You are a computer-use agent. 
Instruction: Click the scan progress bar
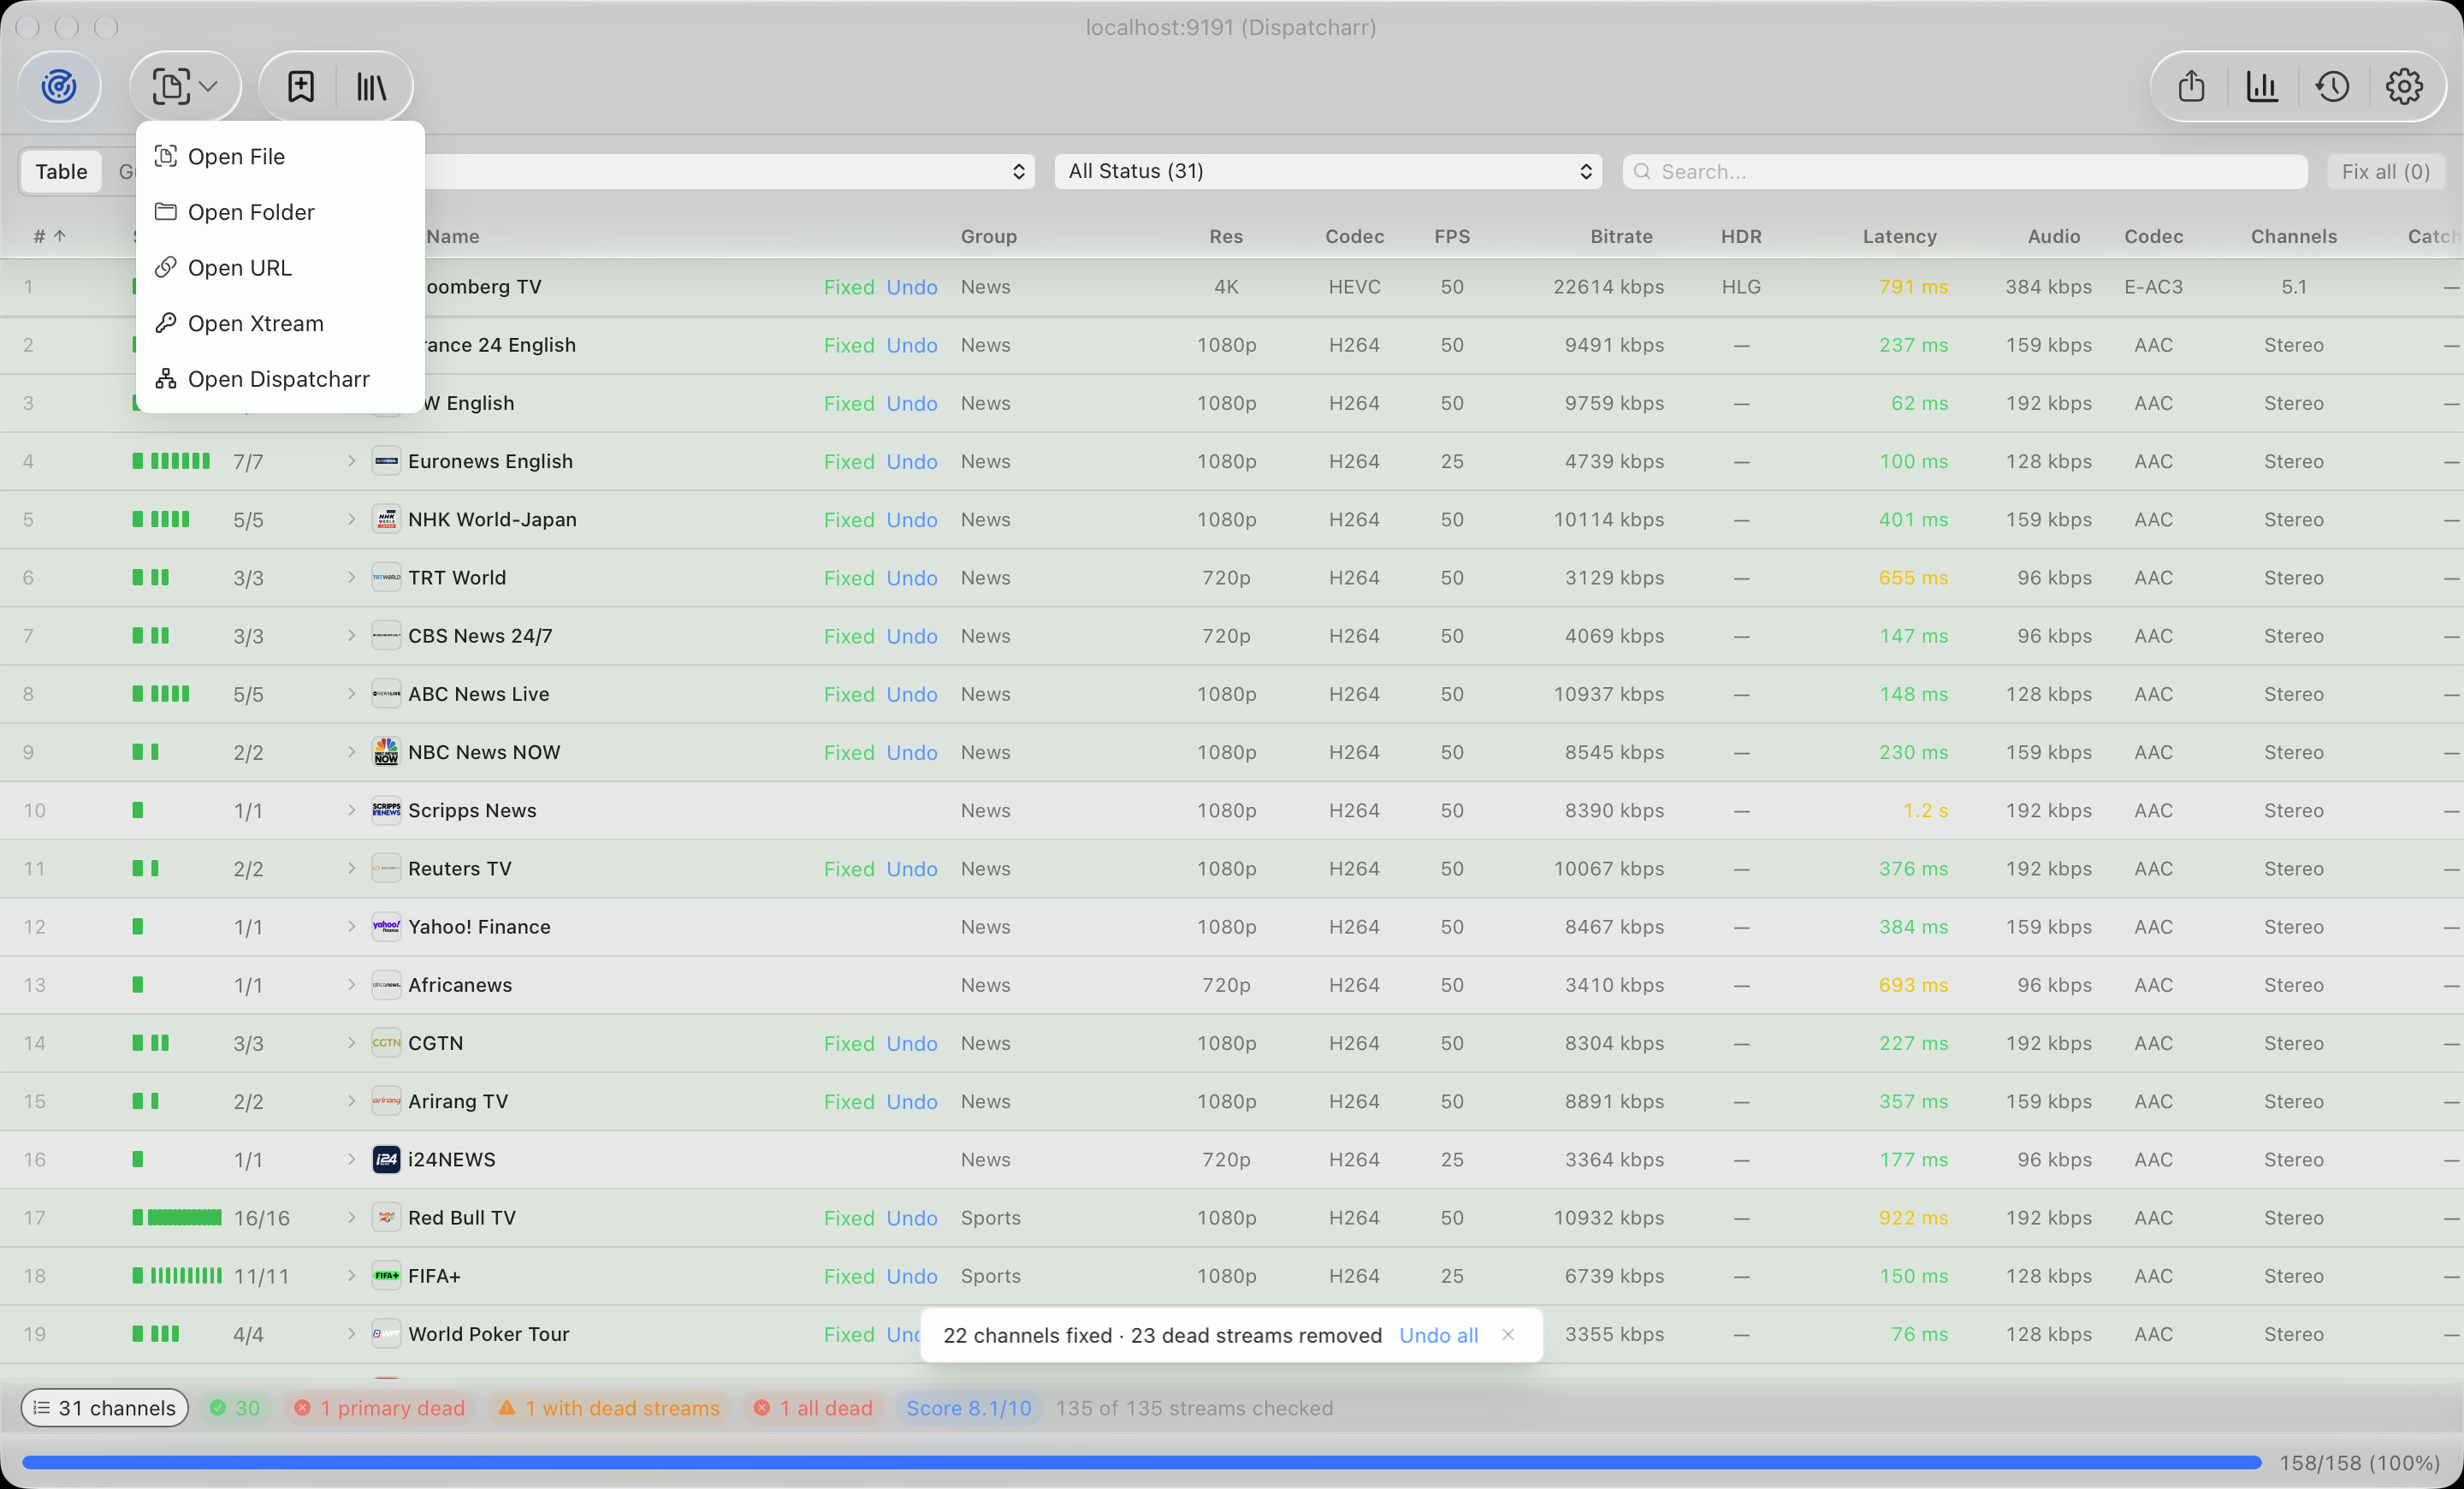(x=1141, y=1462)
